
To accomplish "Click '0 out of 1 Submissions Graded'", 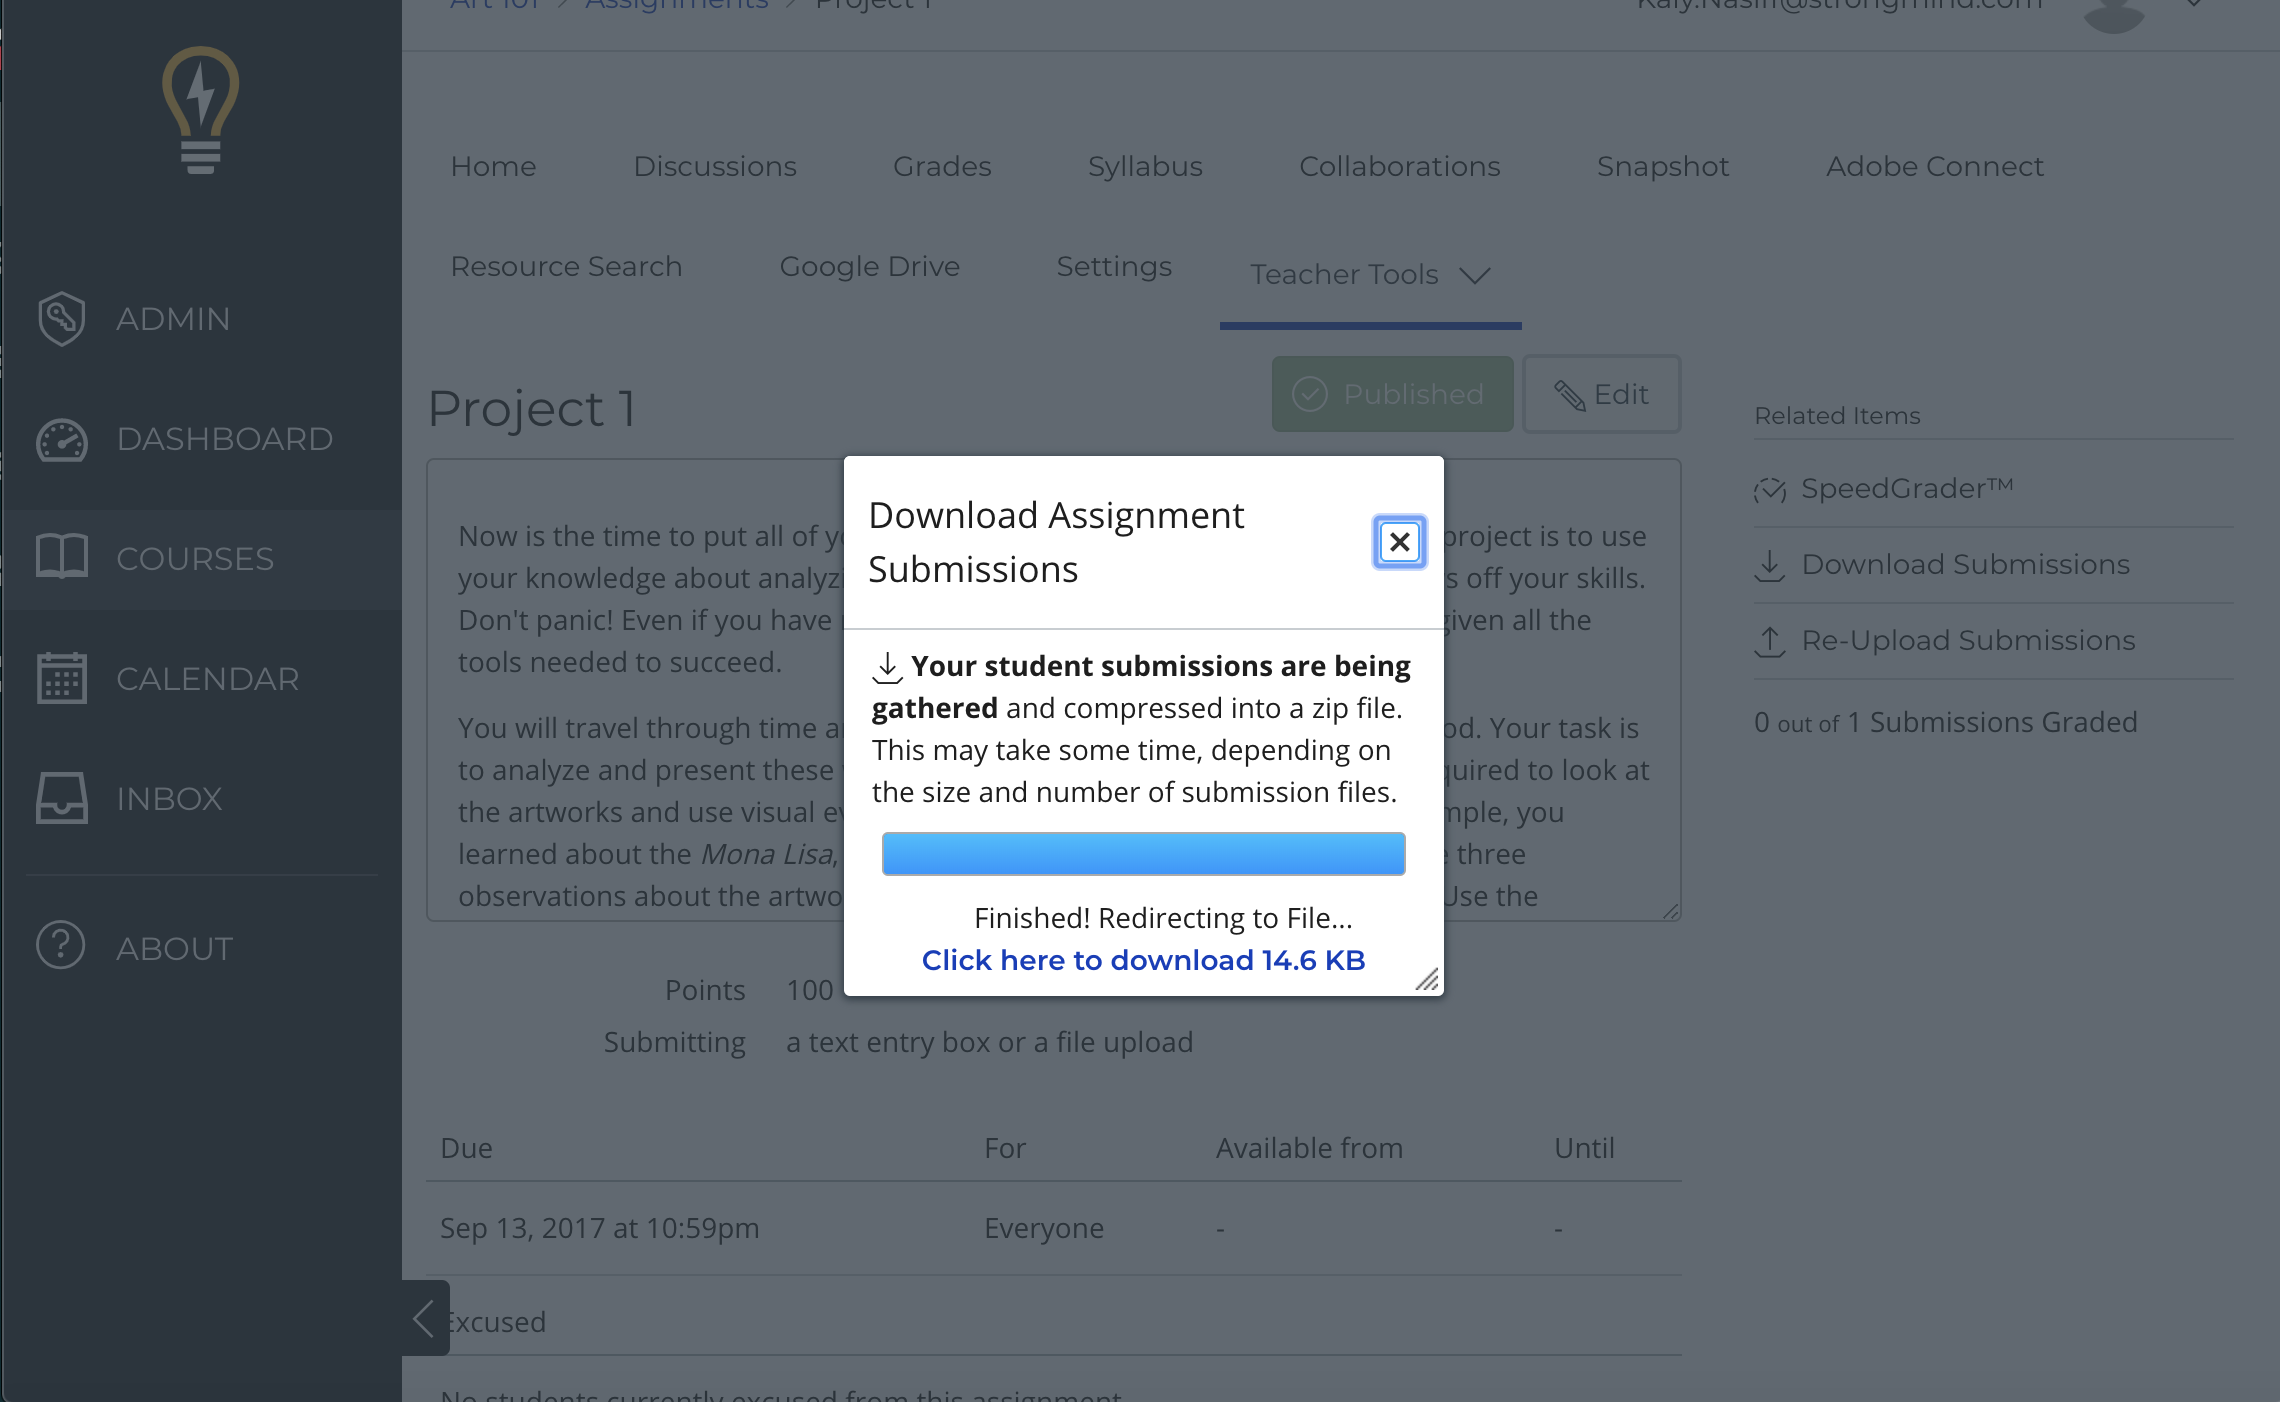I will [x=1946, y=722].
